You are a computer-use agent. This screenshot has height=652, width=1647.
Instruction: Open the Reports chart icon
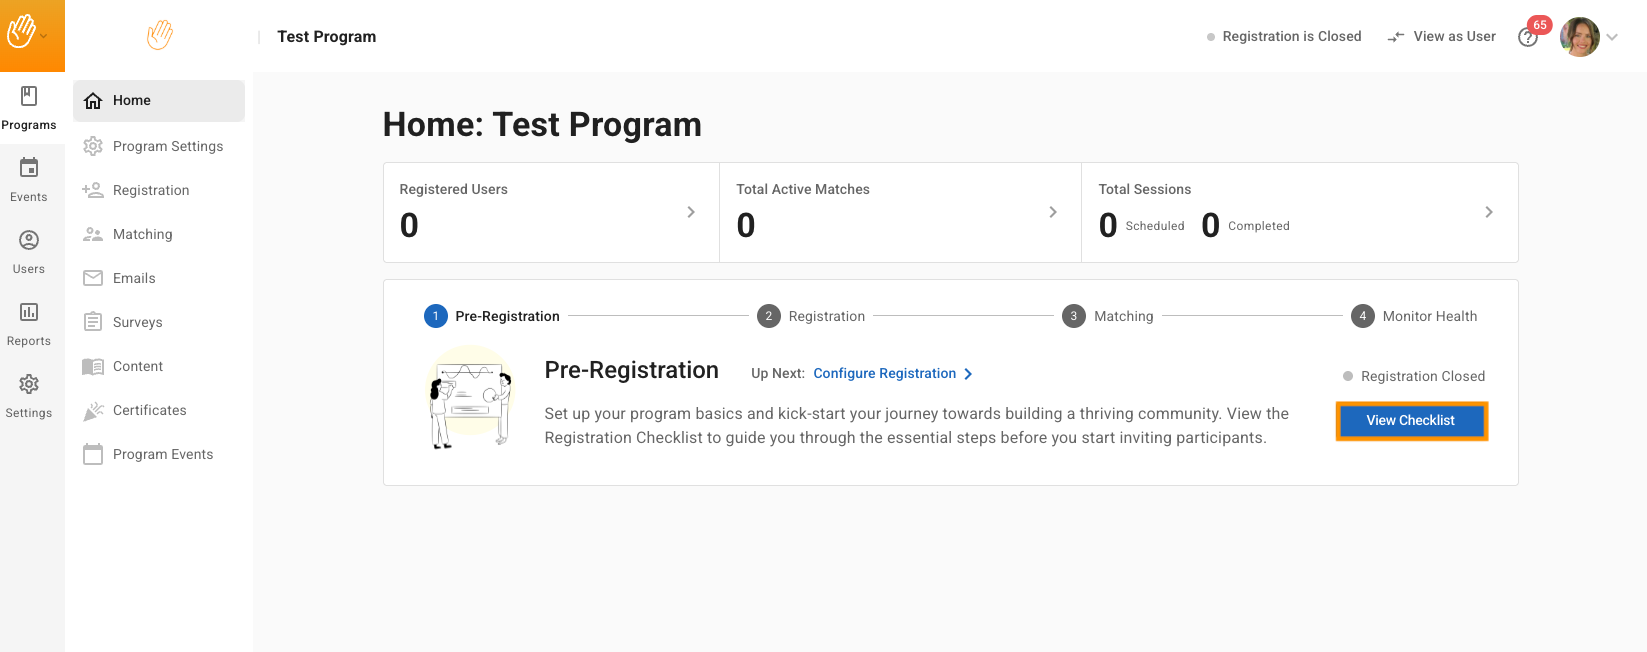29,313
